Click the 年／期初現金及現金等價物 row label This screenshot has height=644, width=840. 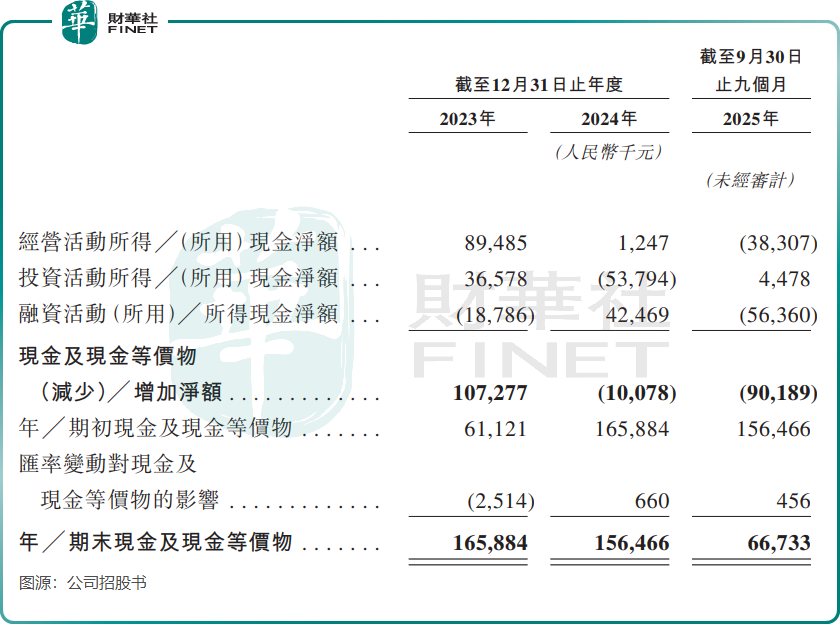tap(155, 429)
